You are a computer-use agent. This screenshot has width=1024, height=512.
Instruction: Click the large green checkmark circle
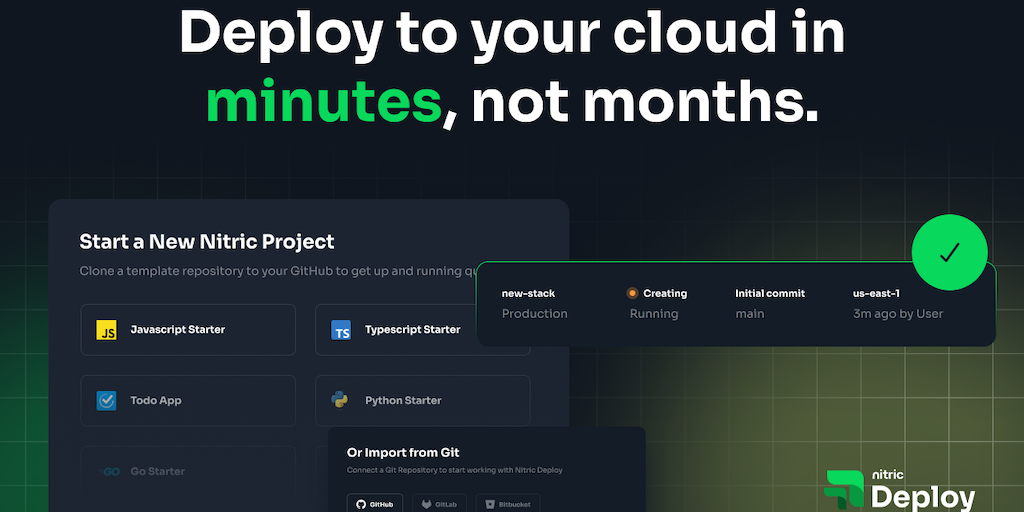tap(949, 253)
